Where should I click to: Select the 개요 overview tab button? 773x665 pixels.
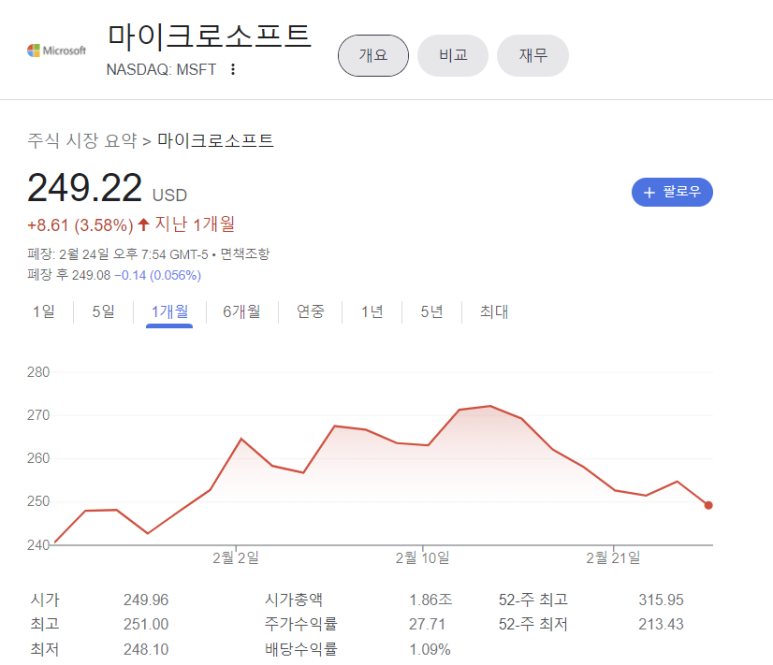point(373,55)
